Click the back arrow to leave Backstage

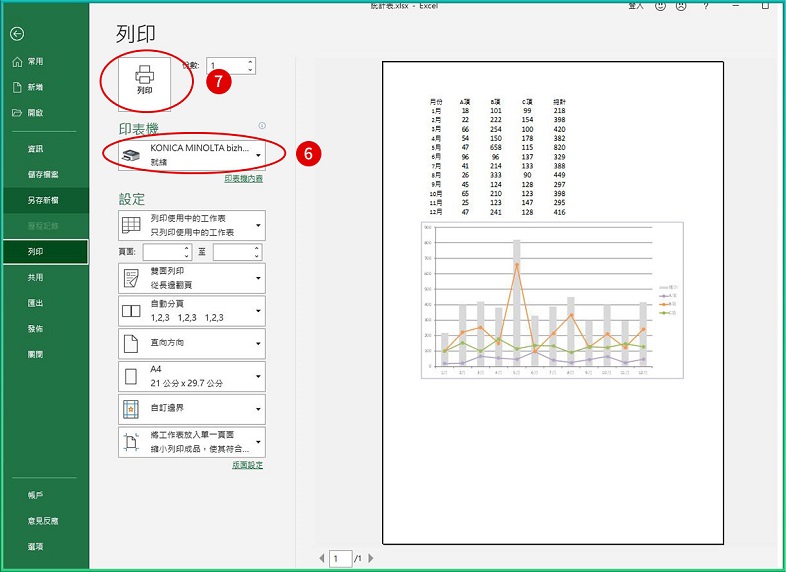pyautogui.click(x=17, y=34)
